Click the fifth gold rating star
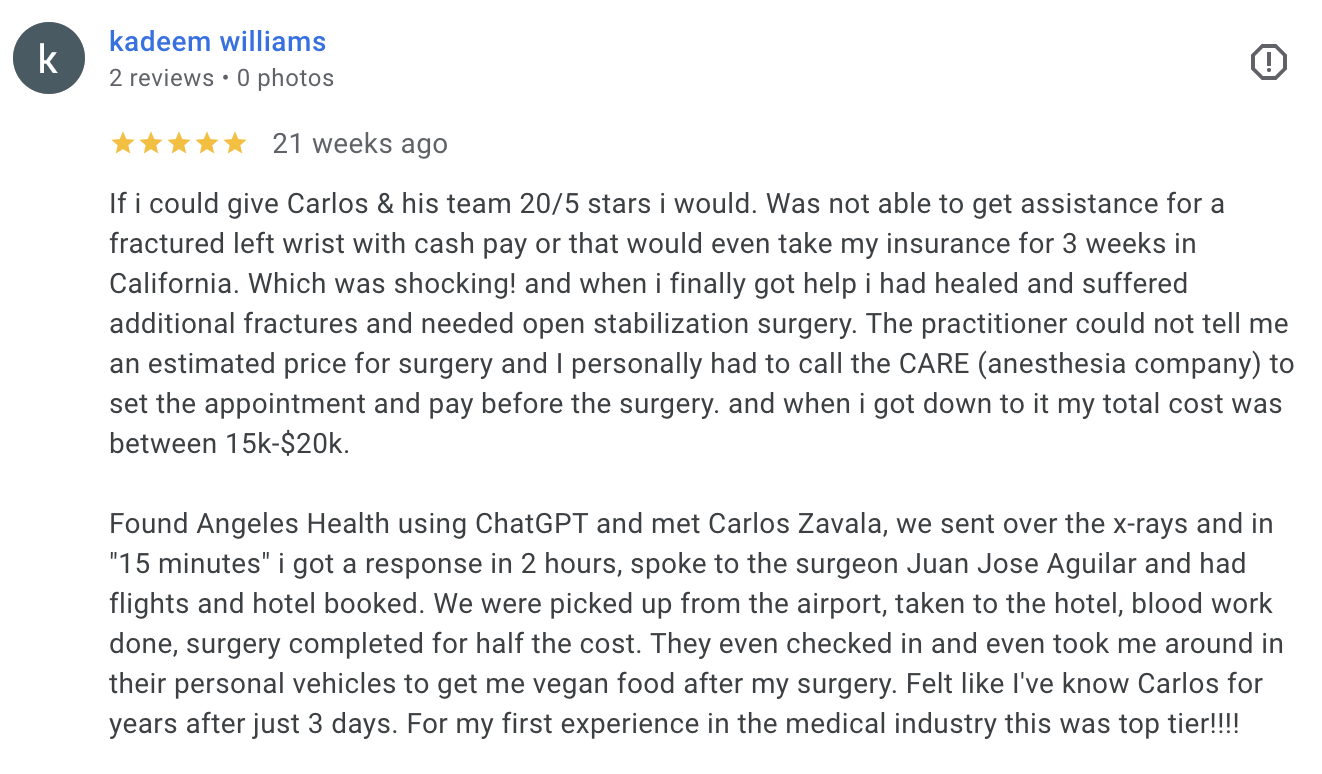This screenshot has width=1322, height=774. (235, 144)
